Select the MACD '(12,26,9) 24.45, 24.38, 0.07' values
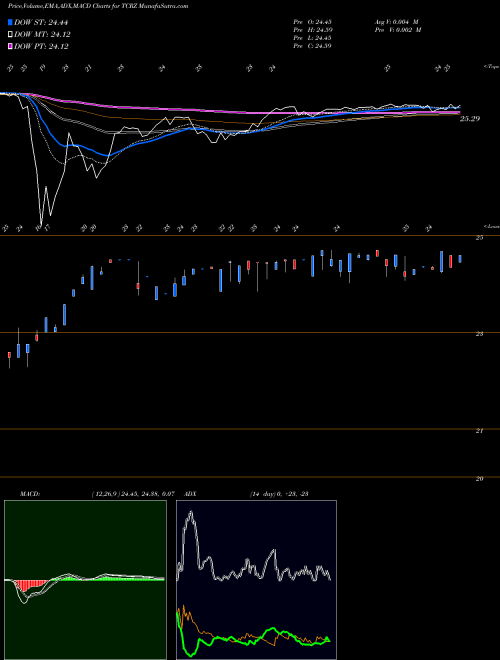This screenshot has width=500, height=660. (x=133, y=494)
